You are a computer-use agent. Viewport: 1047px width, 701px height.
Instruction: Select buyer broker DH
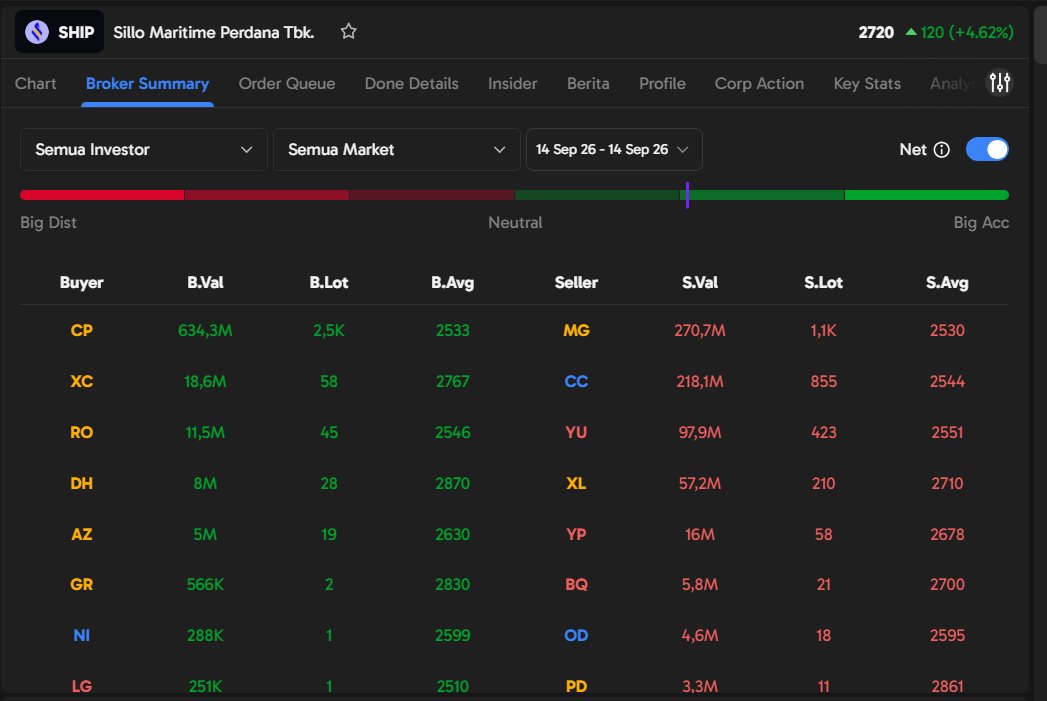[x=81, y=483]
